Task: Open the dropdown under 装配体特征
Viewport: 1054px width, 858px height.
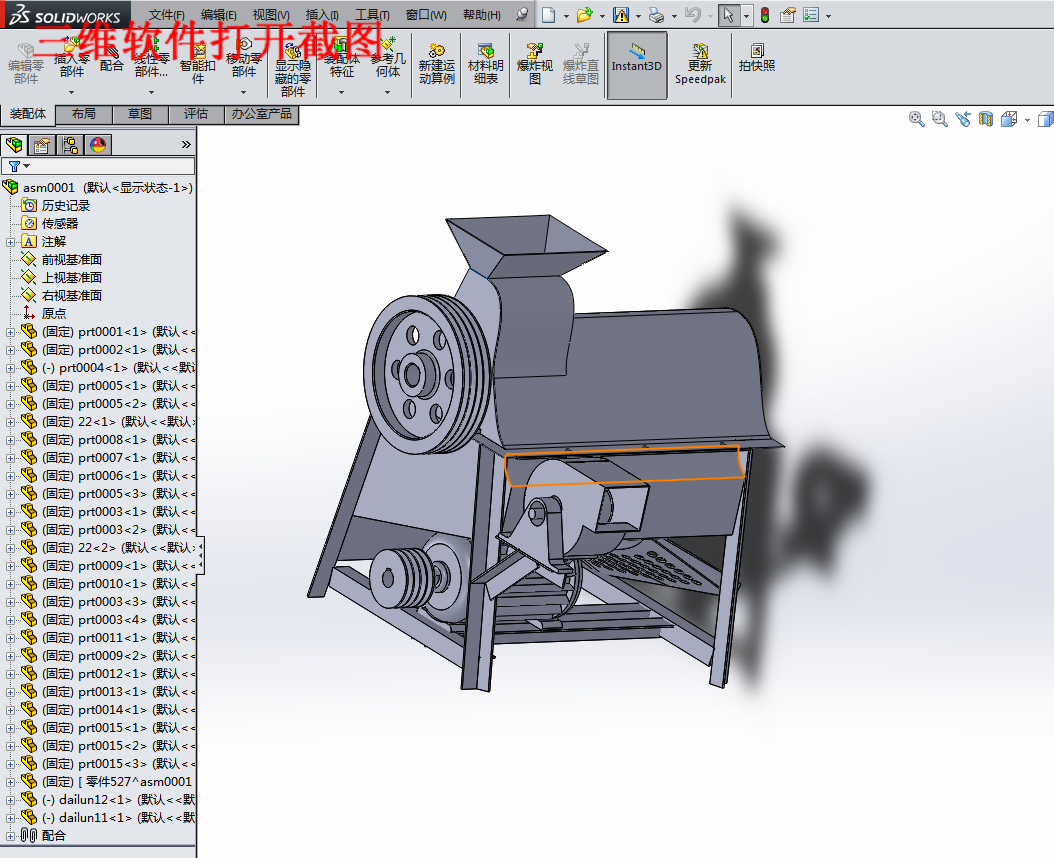Action: (341, 92)
